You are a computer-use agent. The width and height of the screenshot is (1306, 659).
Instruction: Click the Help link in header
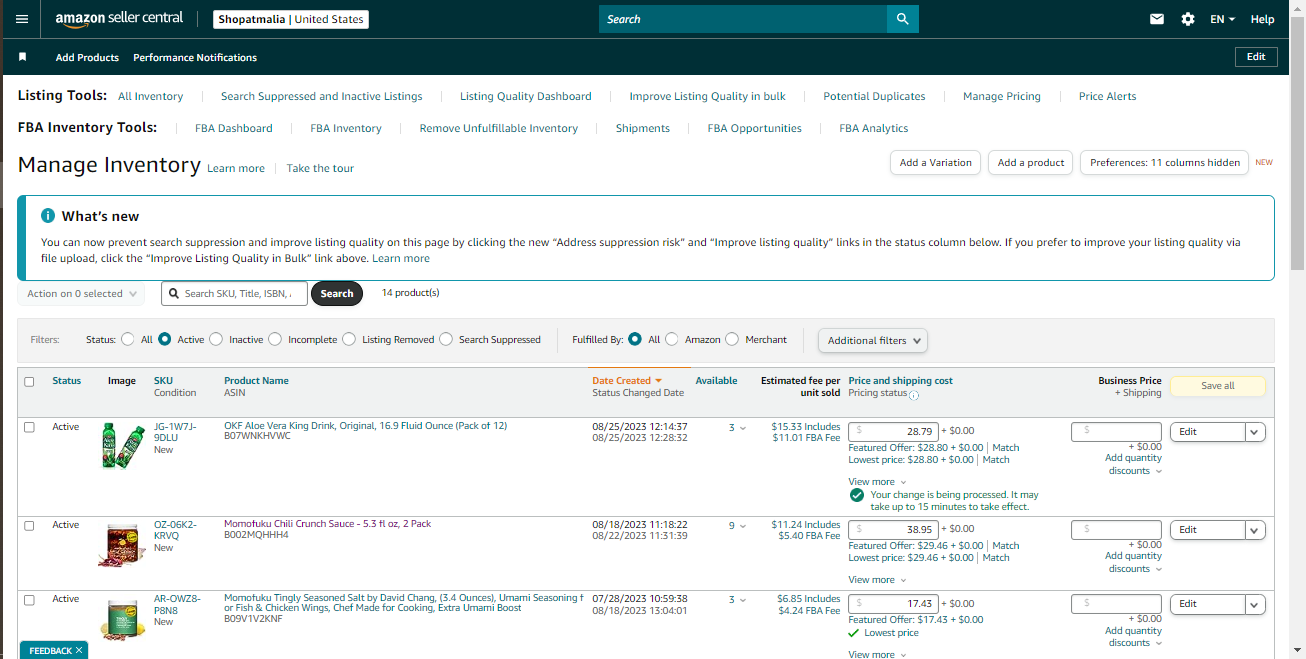1262,19
